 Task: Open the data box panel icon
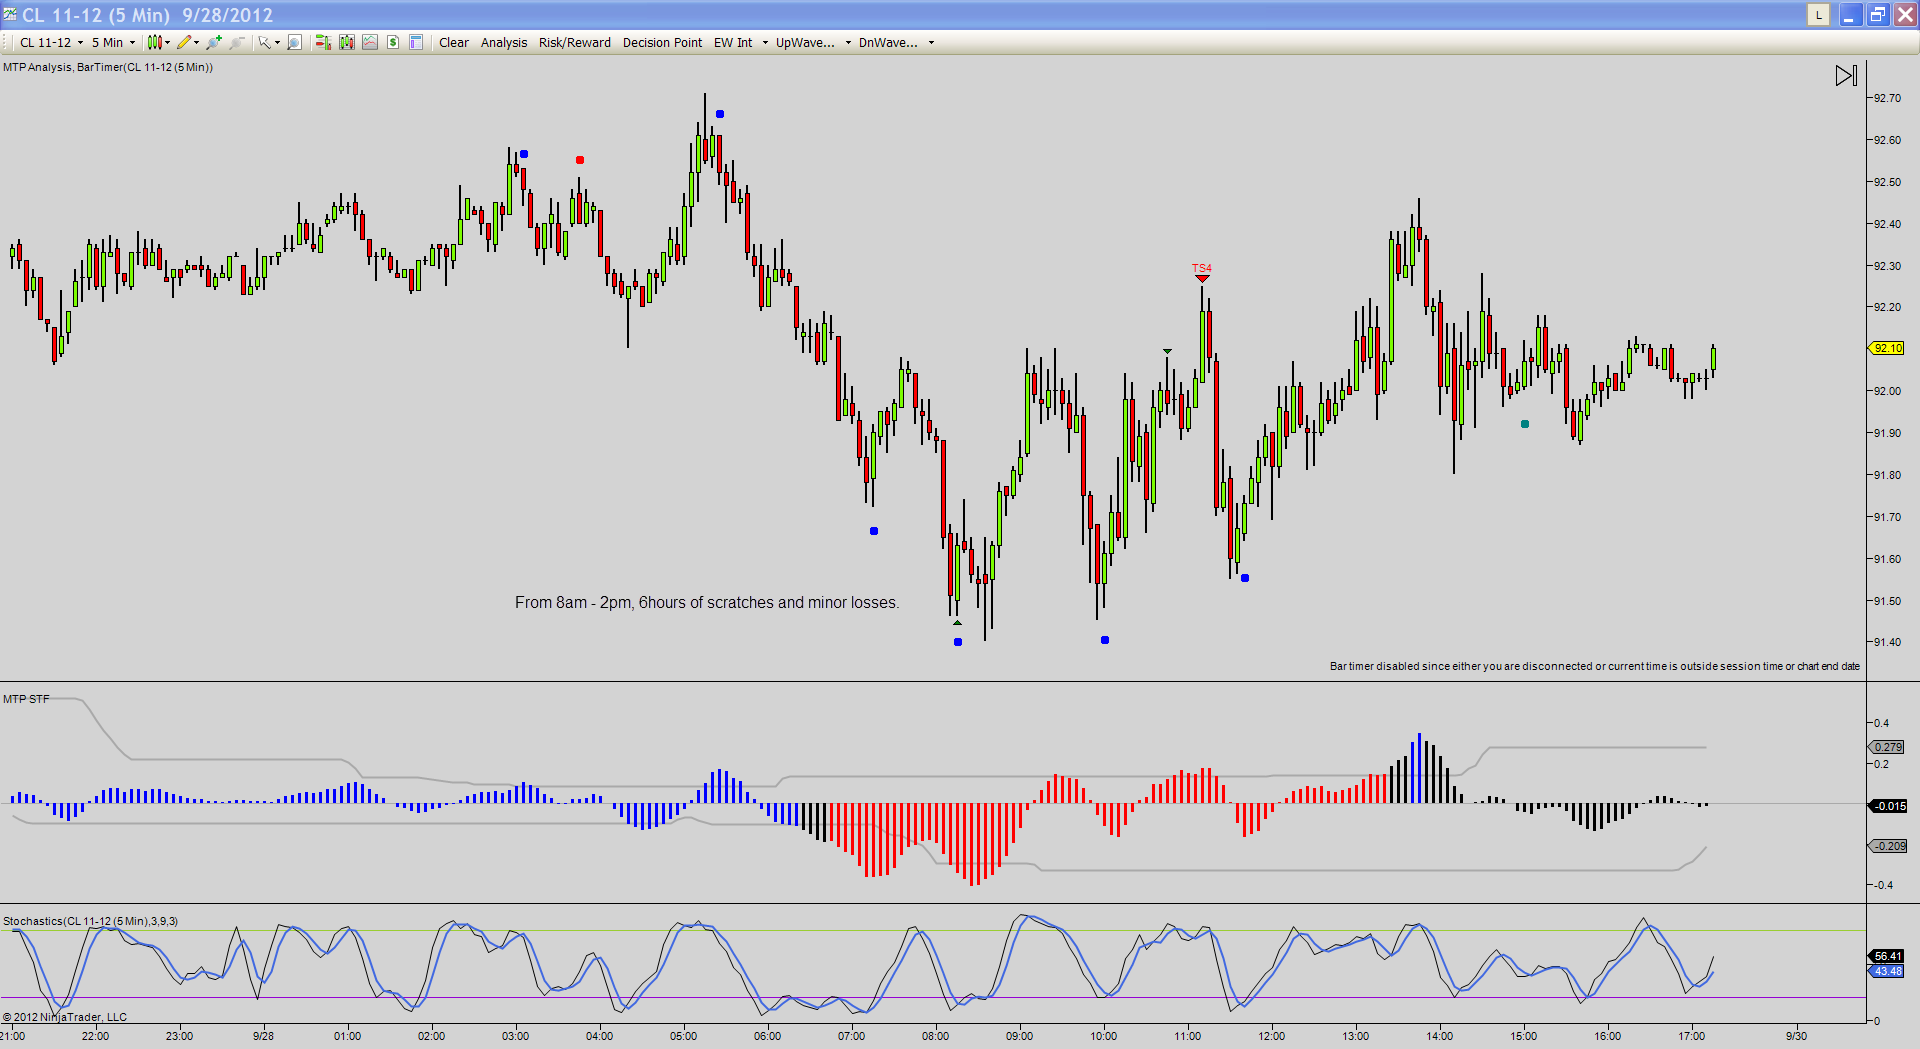pos(416,42)
